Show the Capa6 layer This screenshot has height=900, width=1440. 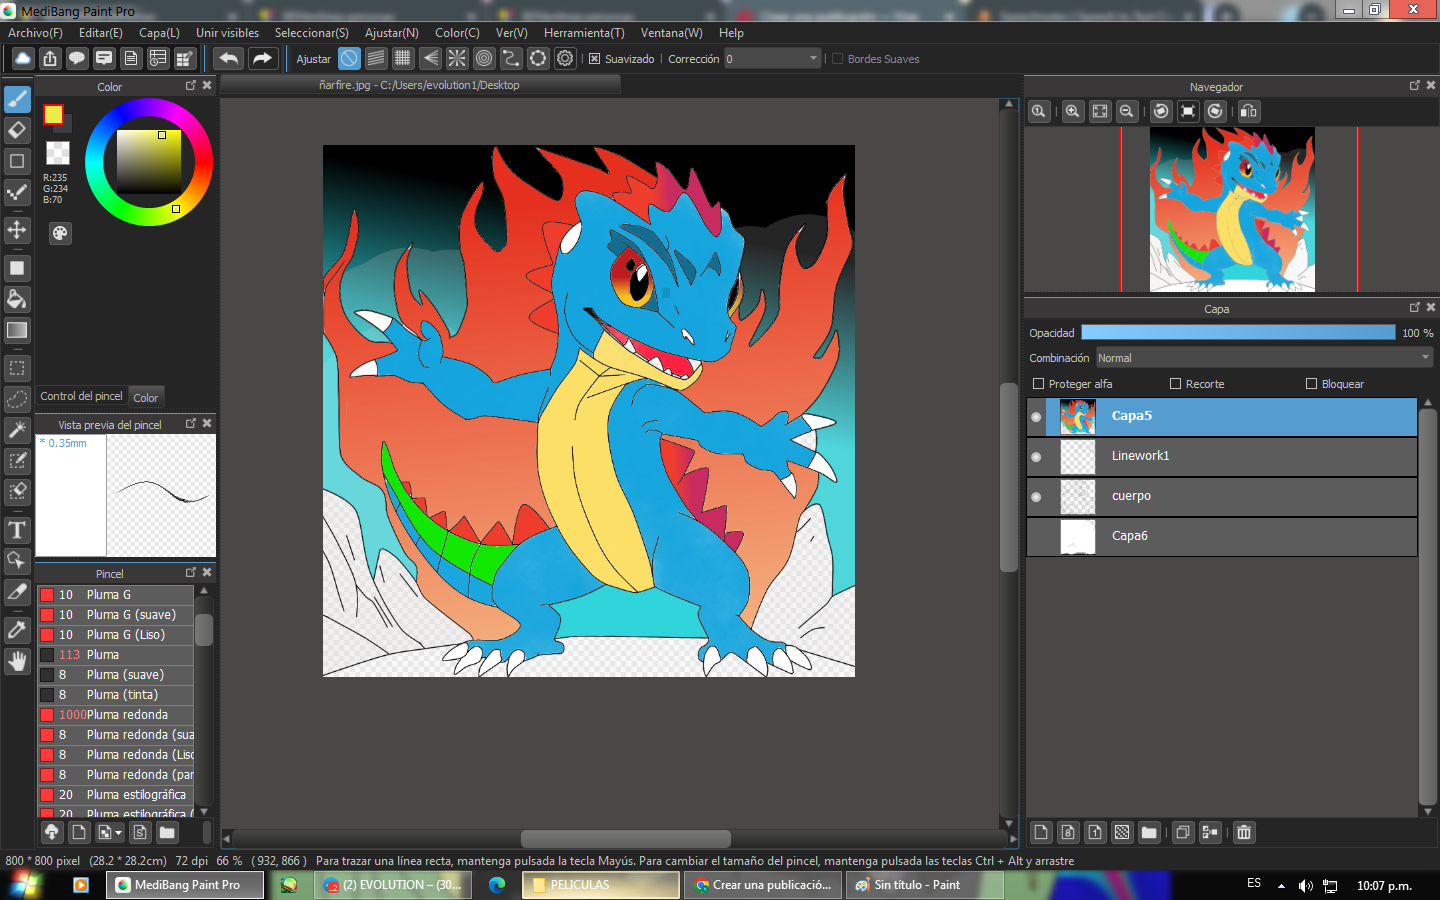click(x=1036, y=537)
